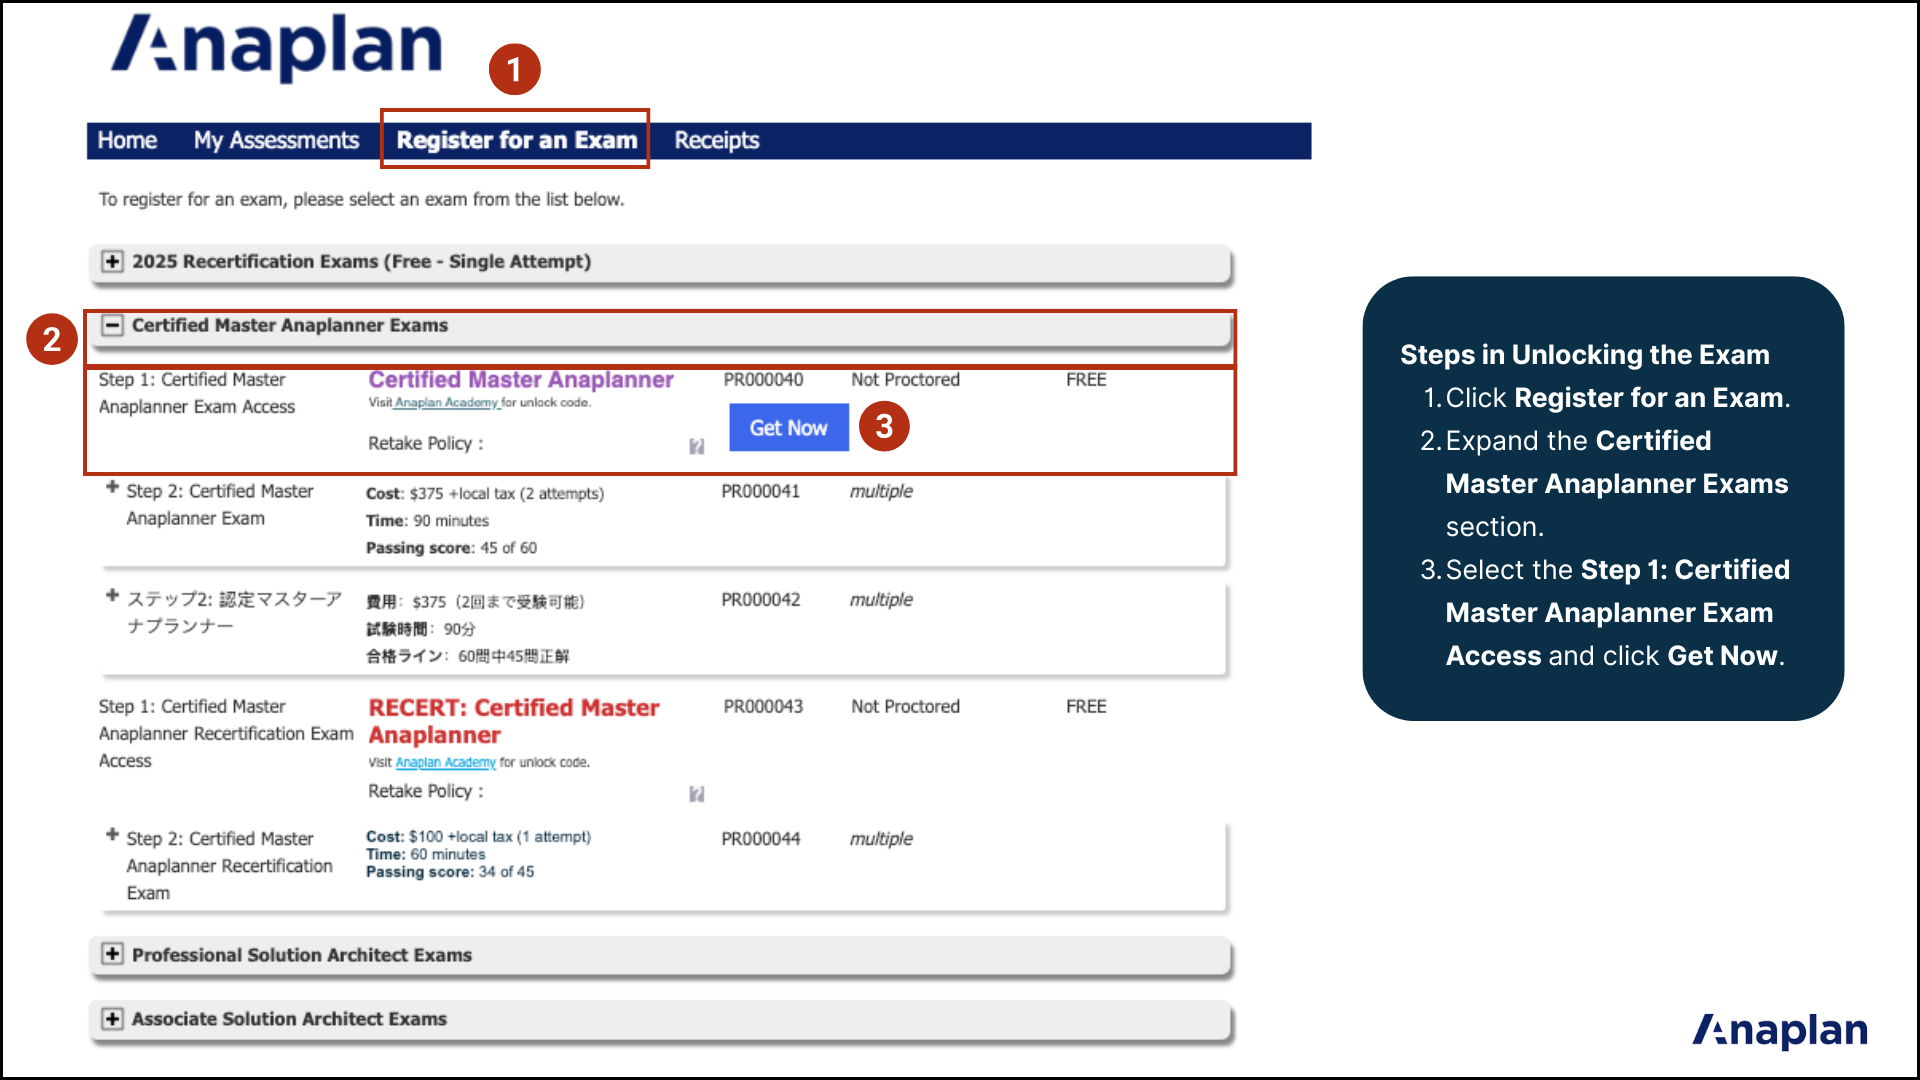1920x1080 pixels.
Task: Click 'Passing score: 34 of 45' text
Action: click(450, 872)
